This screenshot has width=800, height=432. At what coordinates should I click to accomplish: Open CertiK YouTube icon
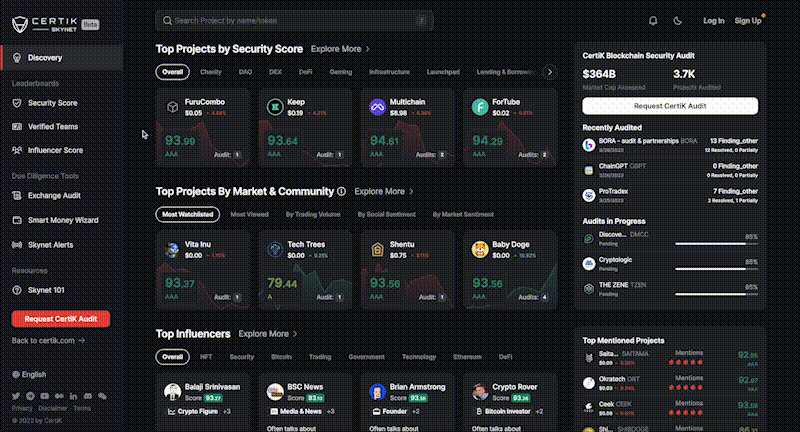tap(44, 396)
